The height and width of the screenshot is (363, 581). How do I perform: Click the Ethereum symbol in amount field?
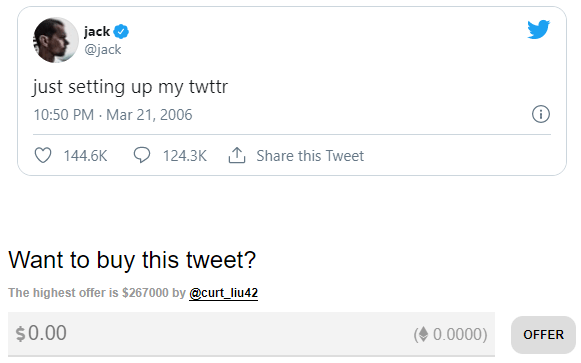[x=423, y=334]
